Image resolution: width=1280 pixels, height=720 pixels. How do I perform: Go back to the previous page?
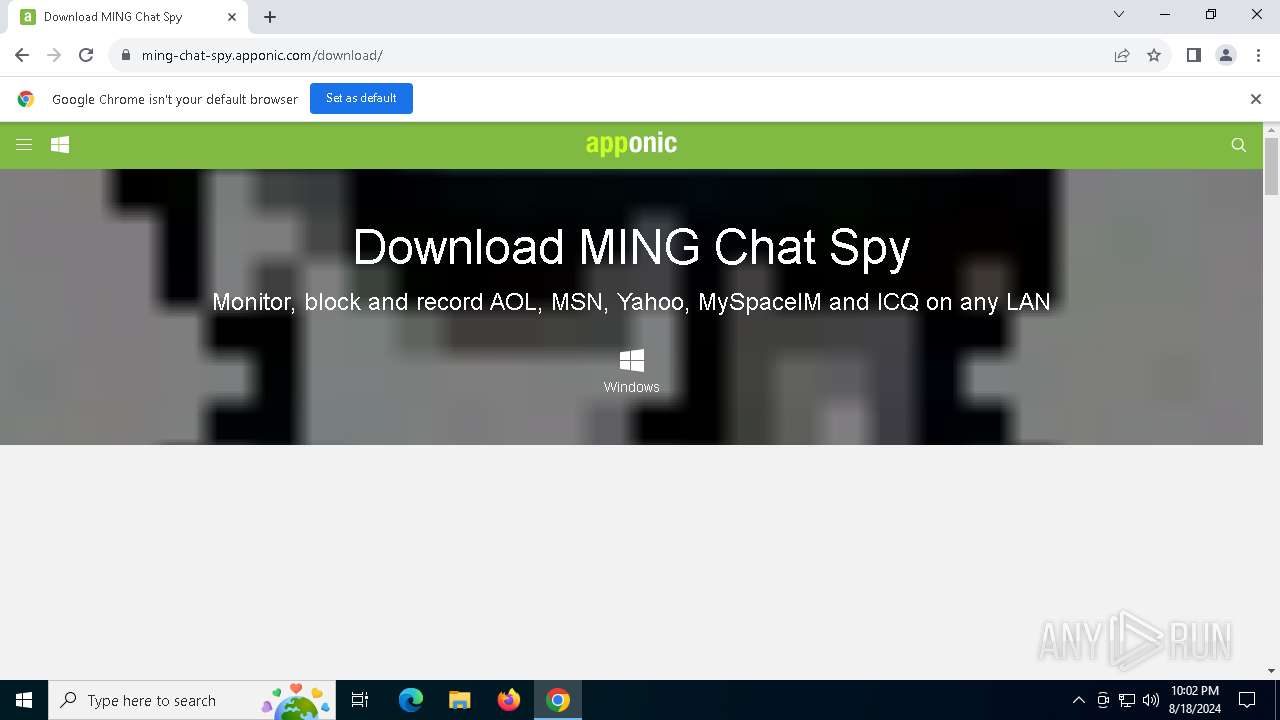click(x=22, y=55)
